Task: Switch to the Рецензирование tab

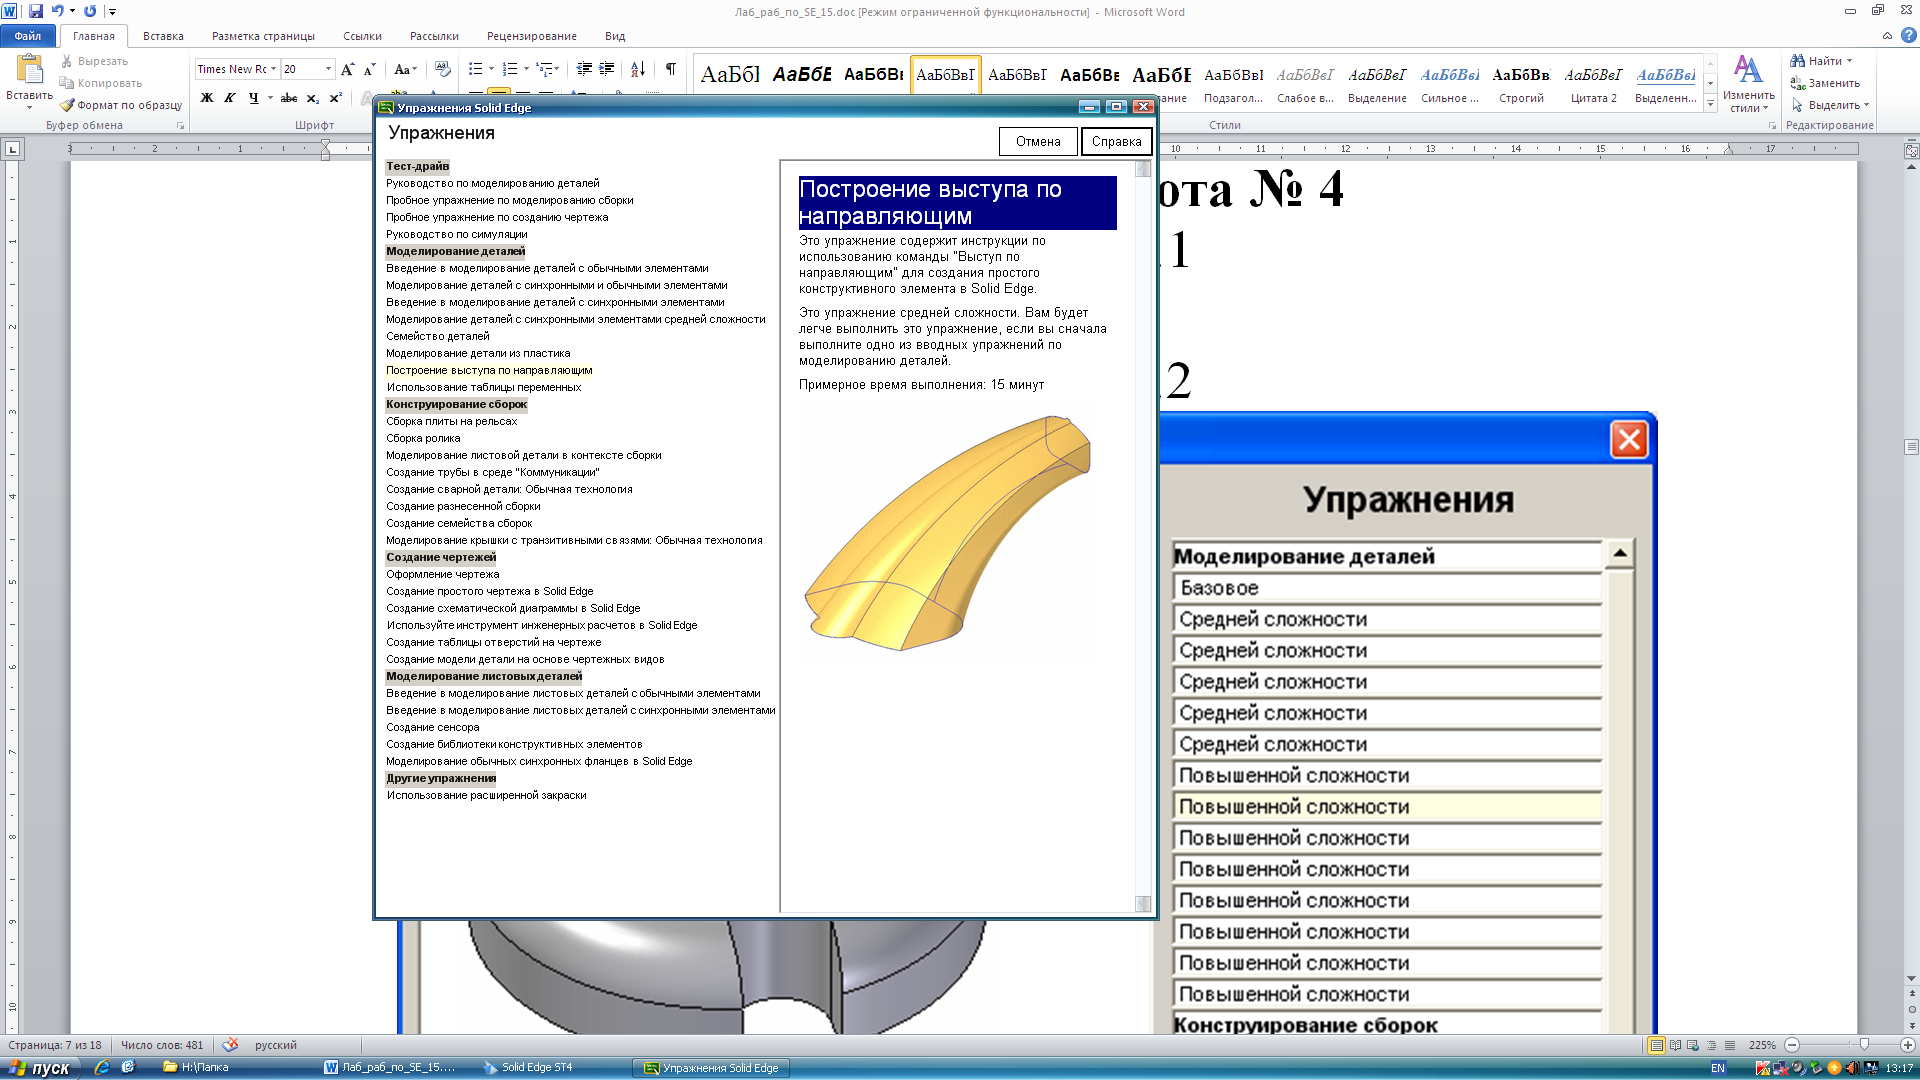Action: [x=531, y=36]
